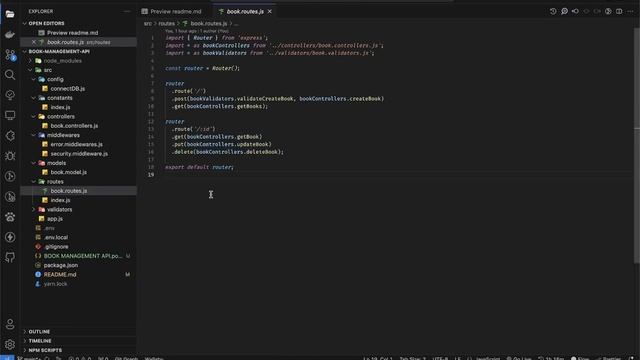Open connectDB.js file
Image resolution: width=640 pixels, height=360 pixels.
pyautogui.click(x=67, y=89)
